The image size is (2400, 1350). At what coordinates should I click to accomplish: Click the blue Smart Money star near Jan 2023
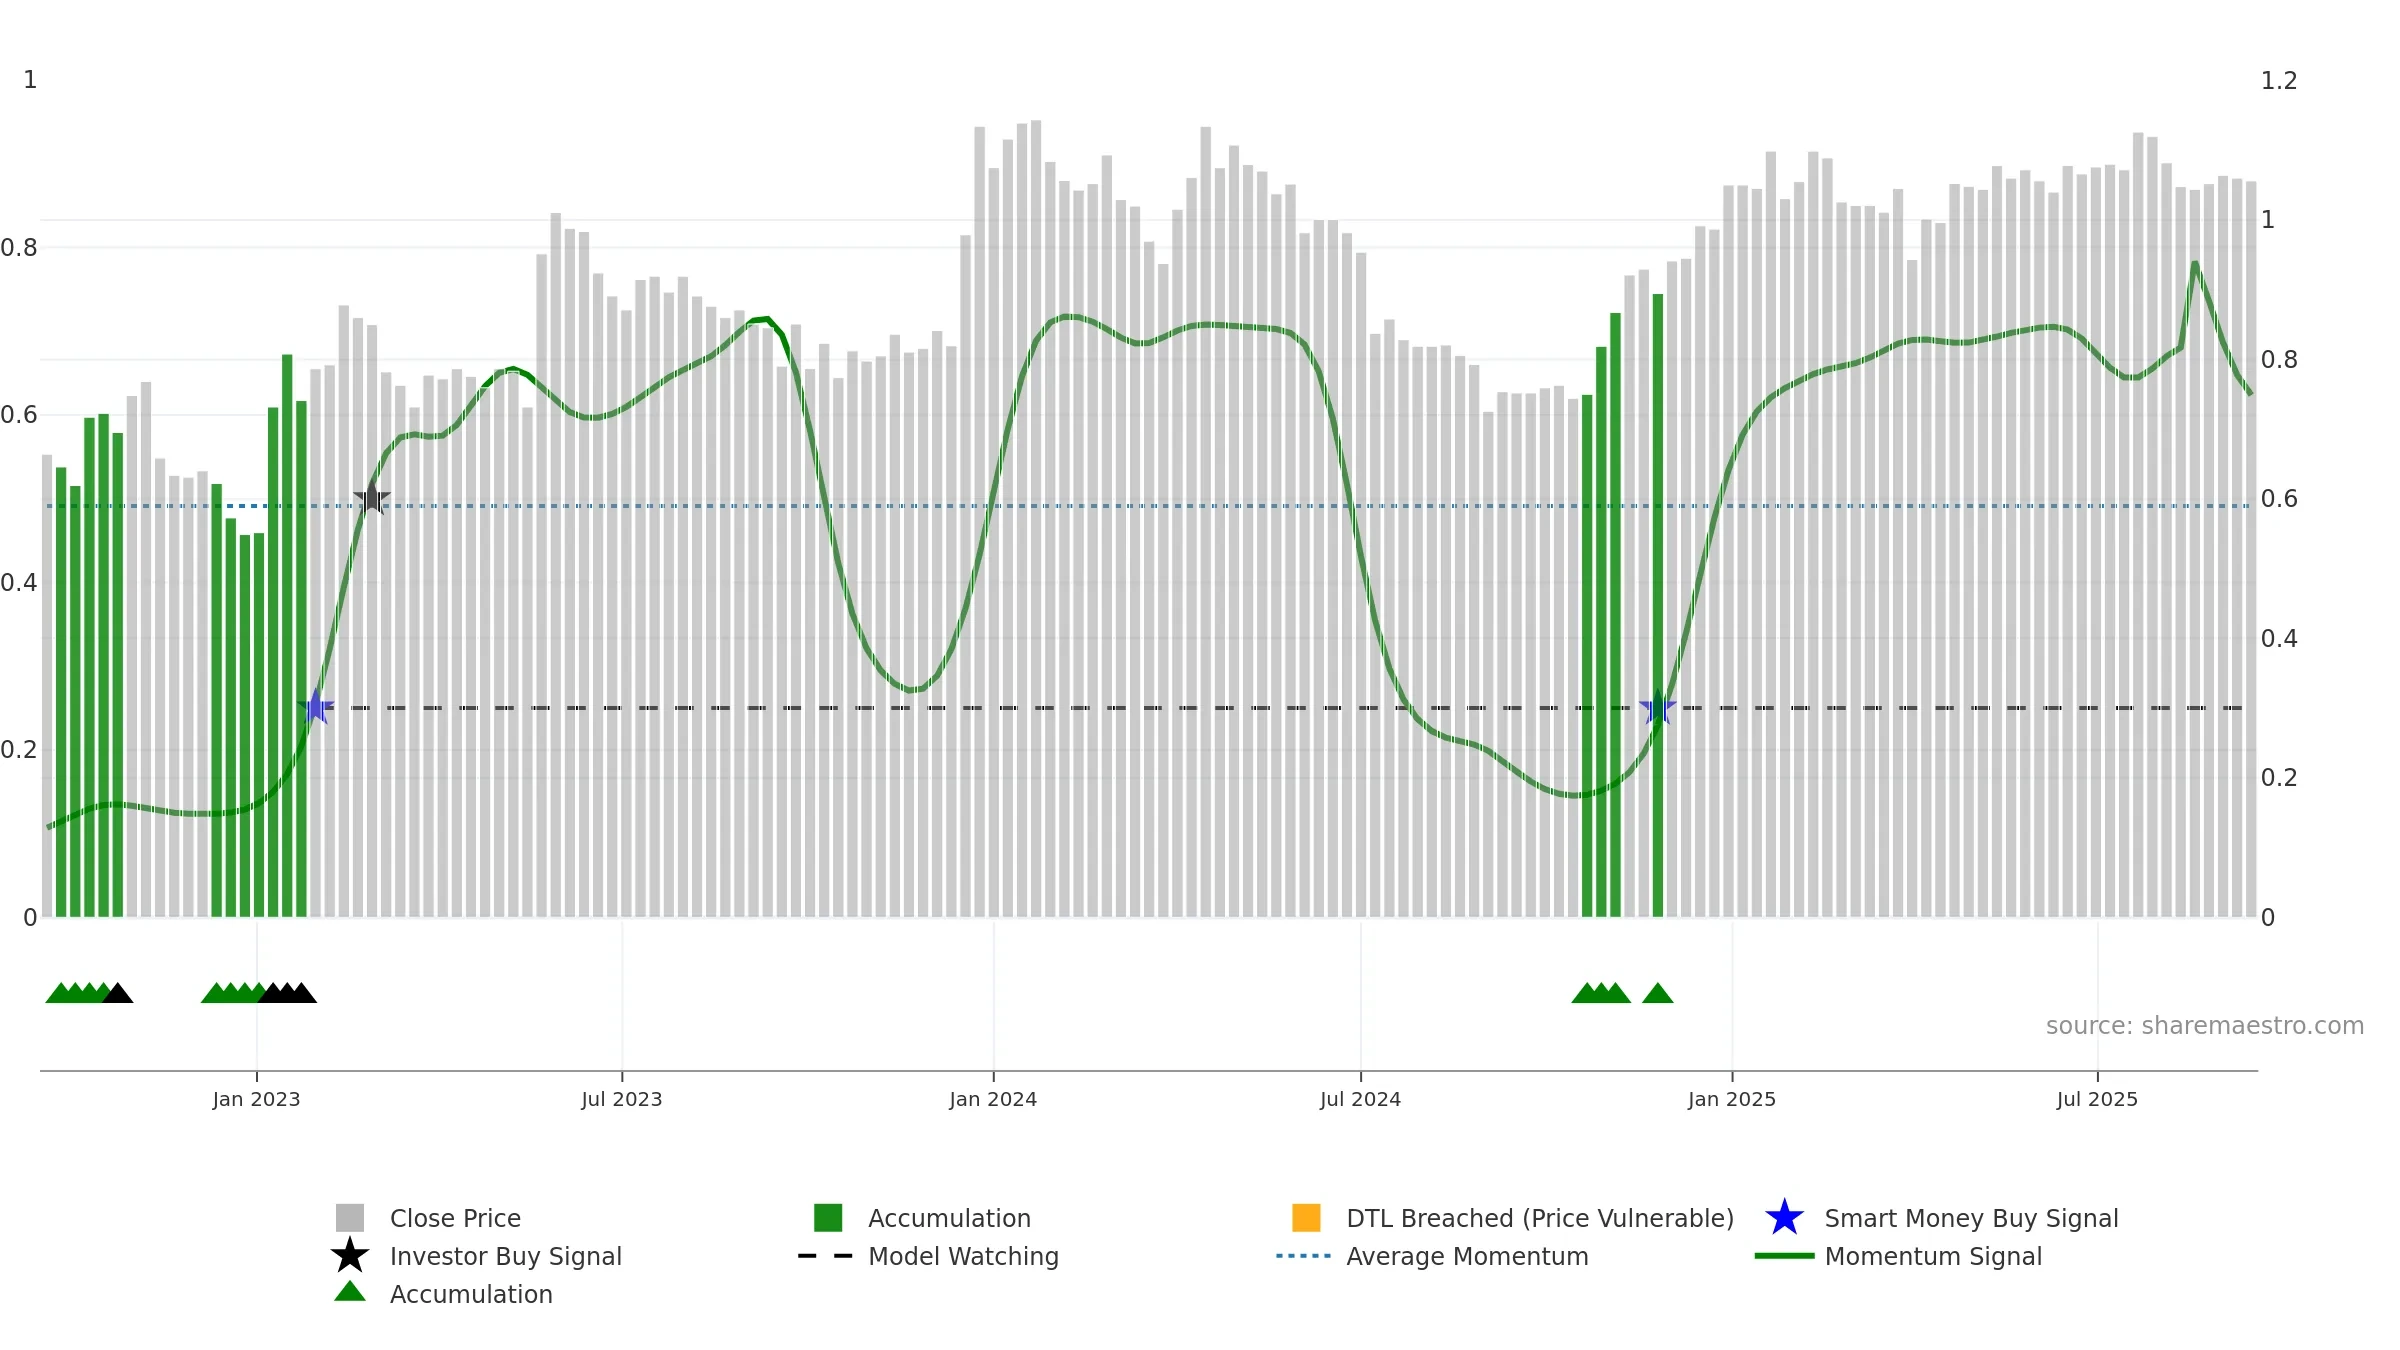316,707
